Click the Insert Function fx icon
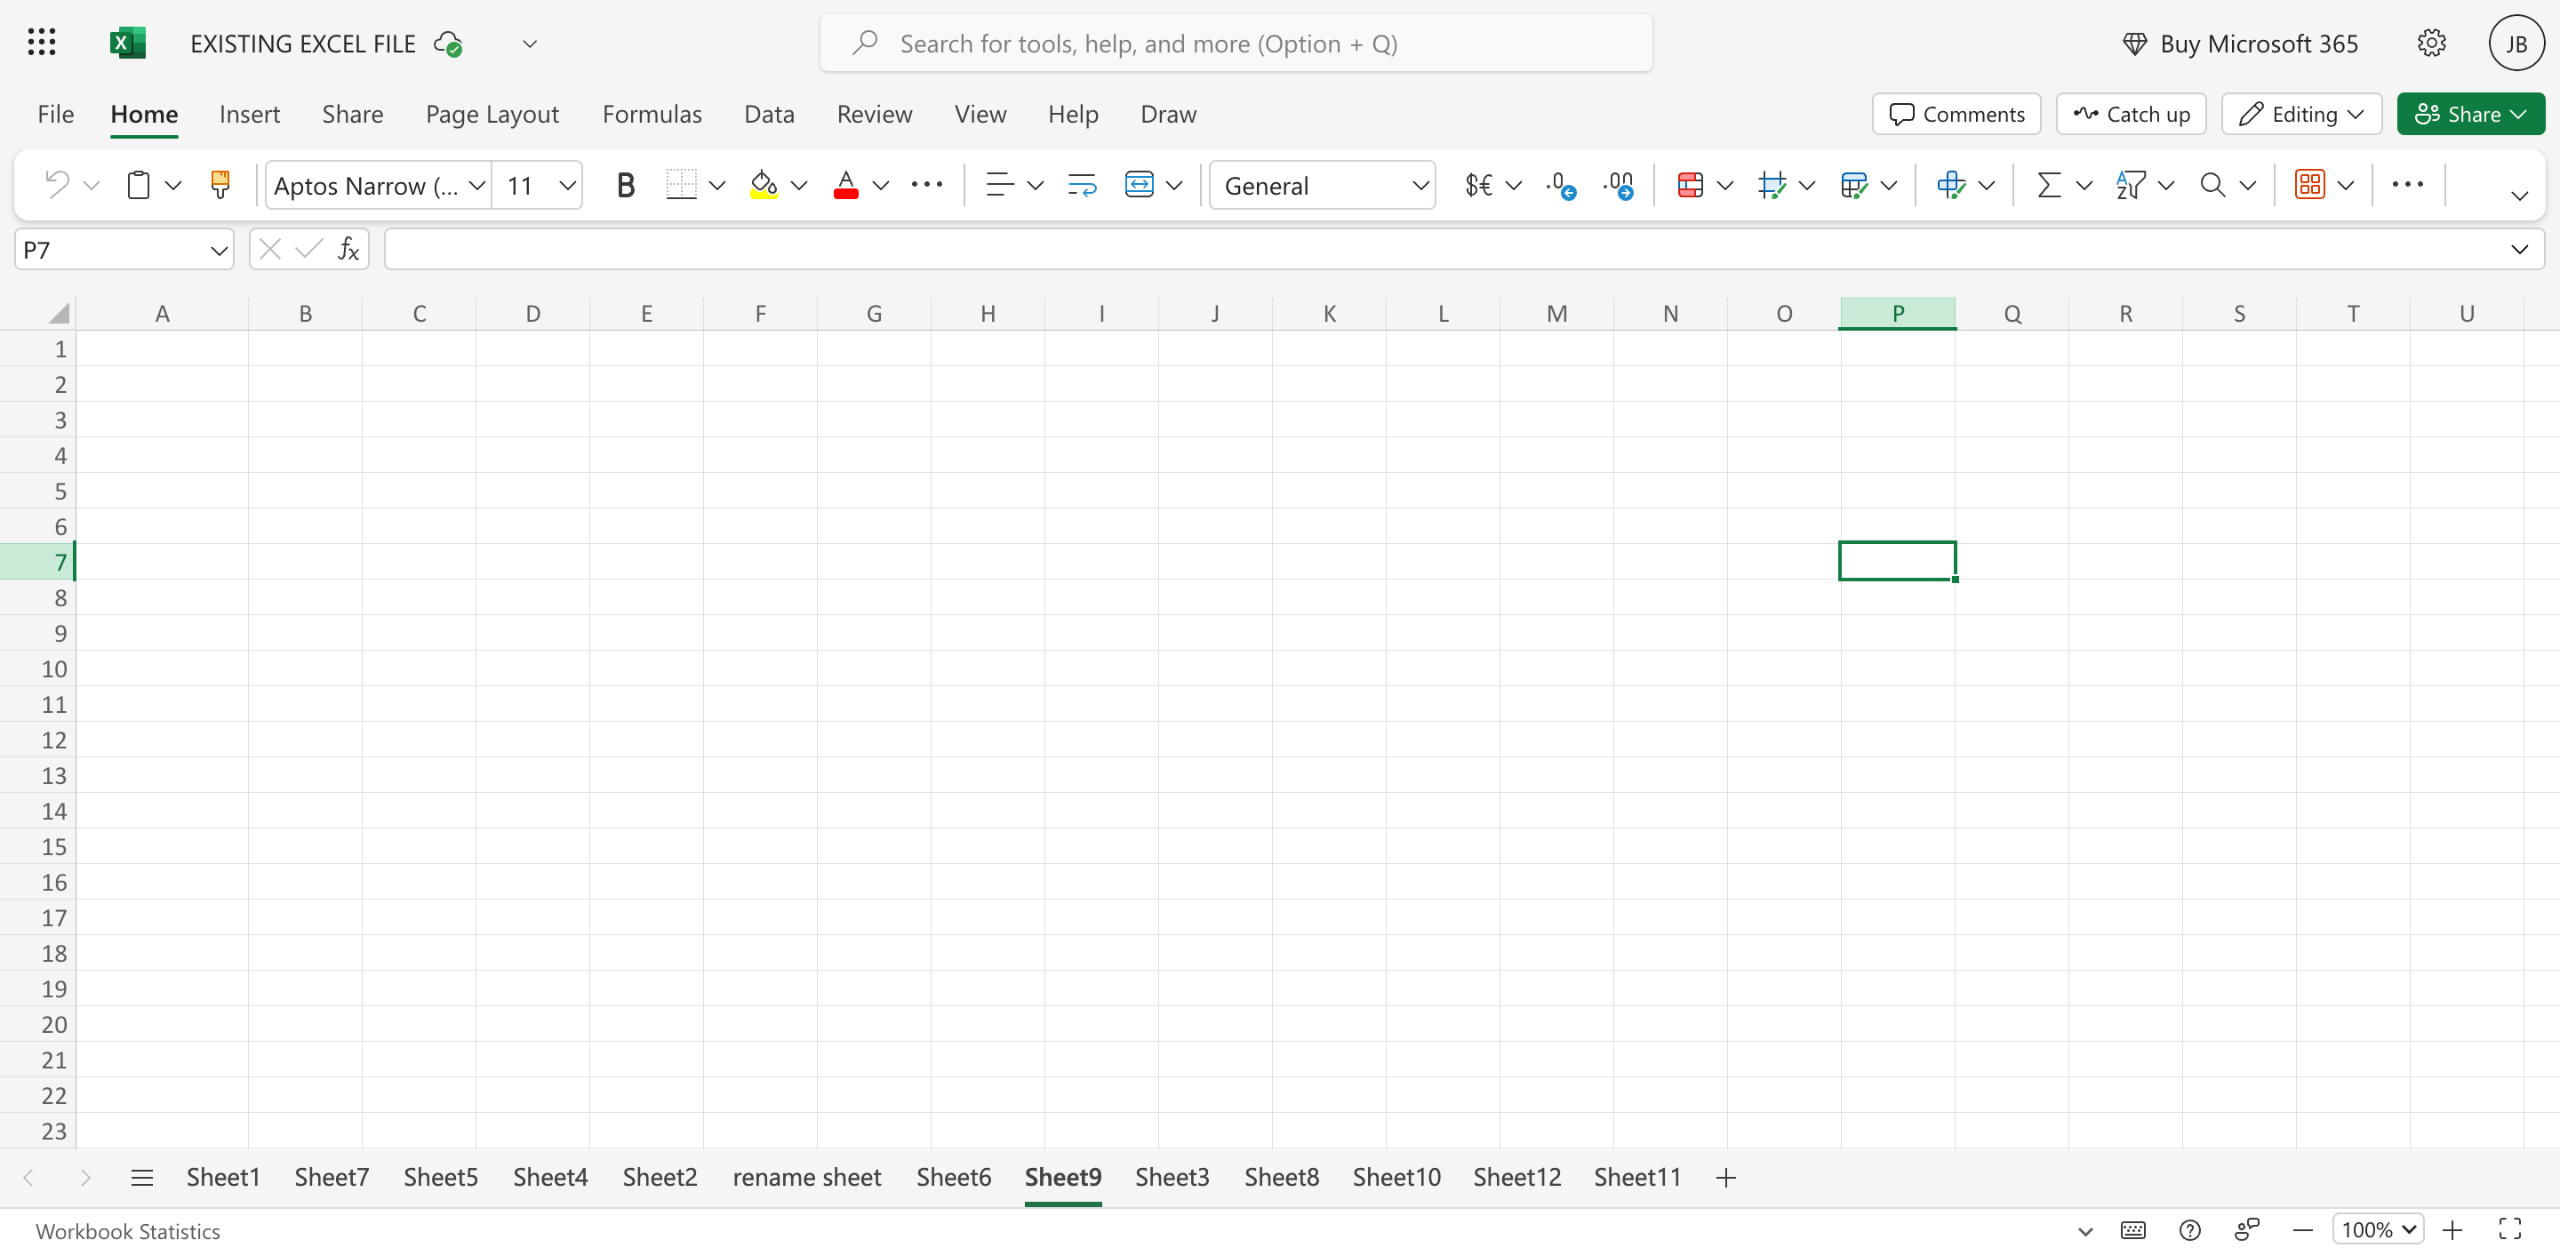2560x1248 pixels. (x=348, y=249)
